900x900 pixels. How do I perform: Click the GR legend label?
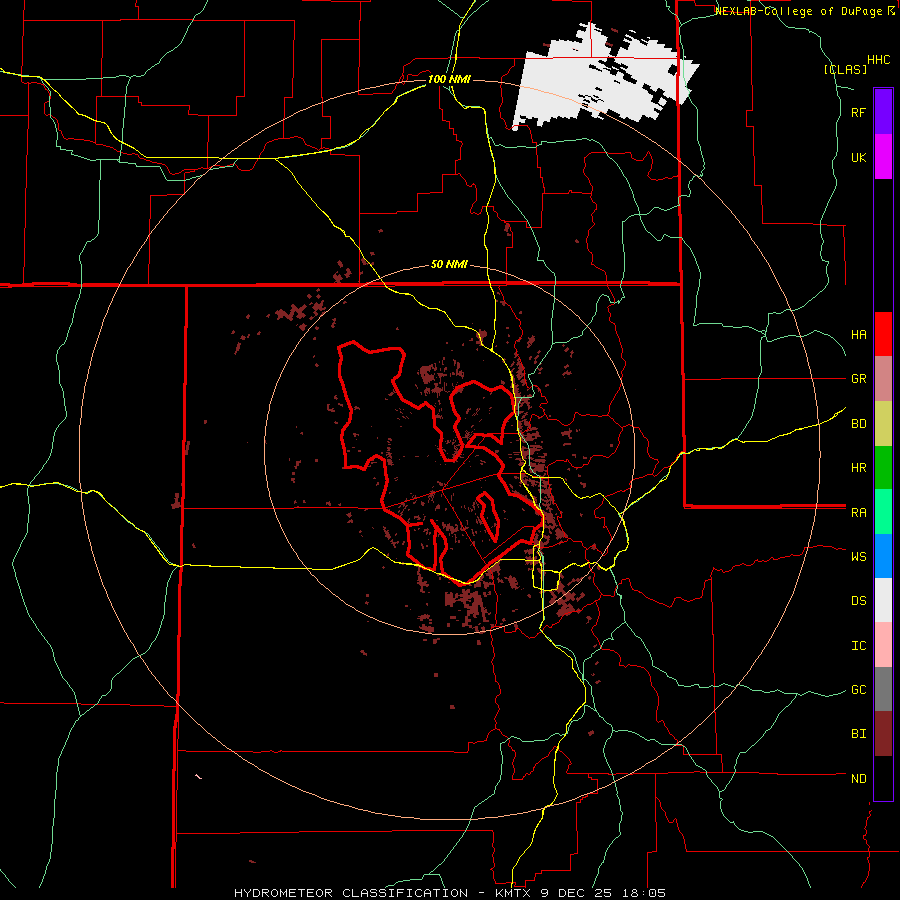[858, 379]
